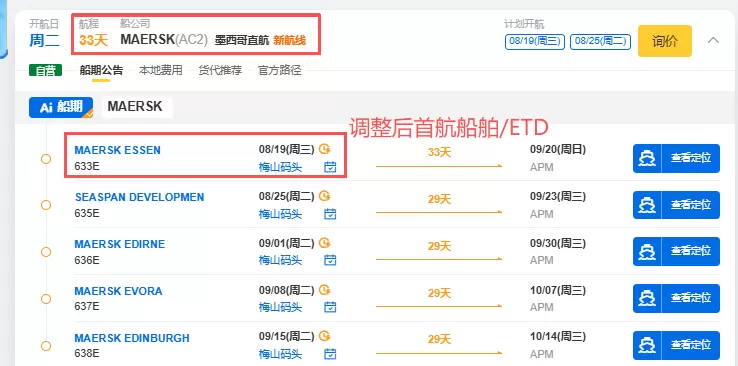This screenshot has height=366, width=738.
Task: Switch to 官方路径 tab
Action: tap(280, 71)
